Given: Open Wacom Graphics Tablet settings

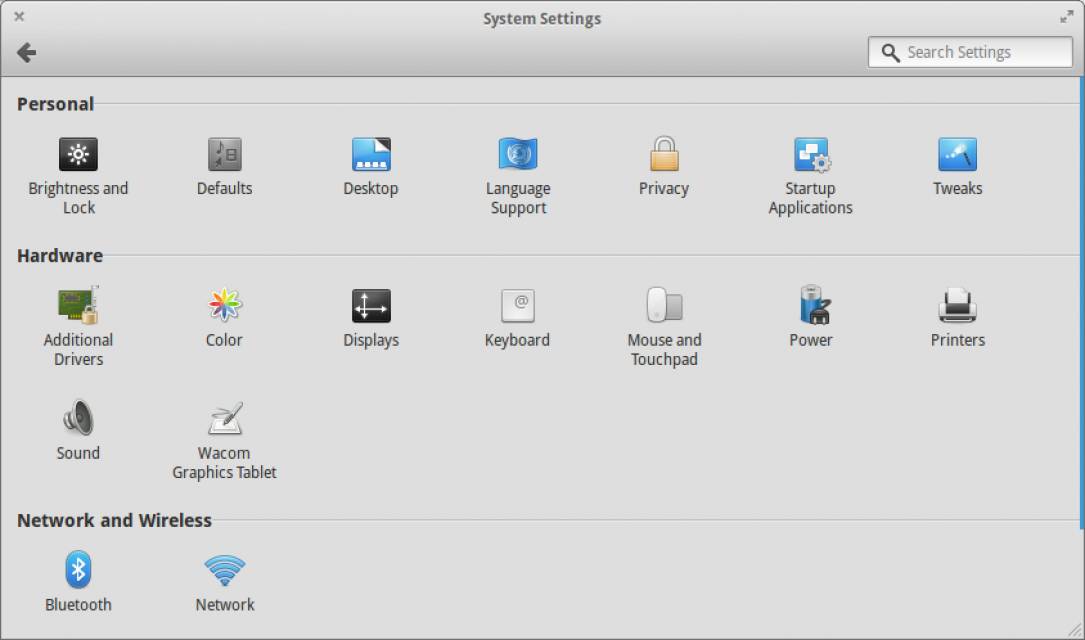Looking at the screenshot, I should [224, 419].
